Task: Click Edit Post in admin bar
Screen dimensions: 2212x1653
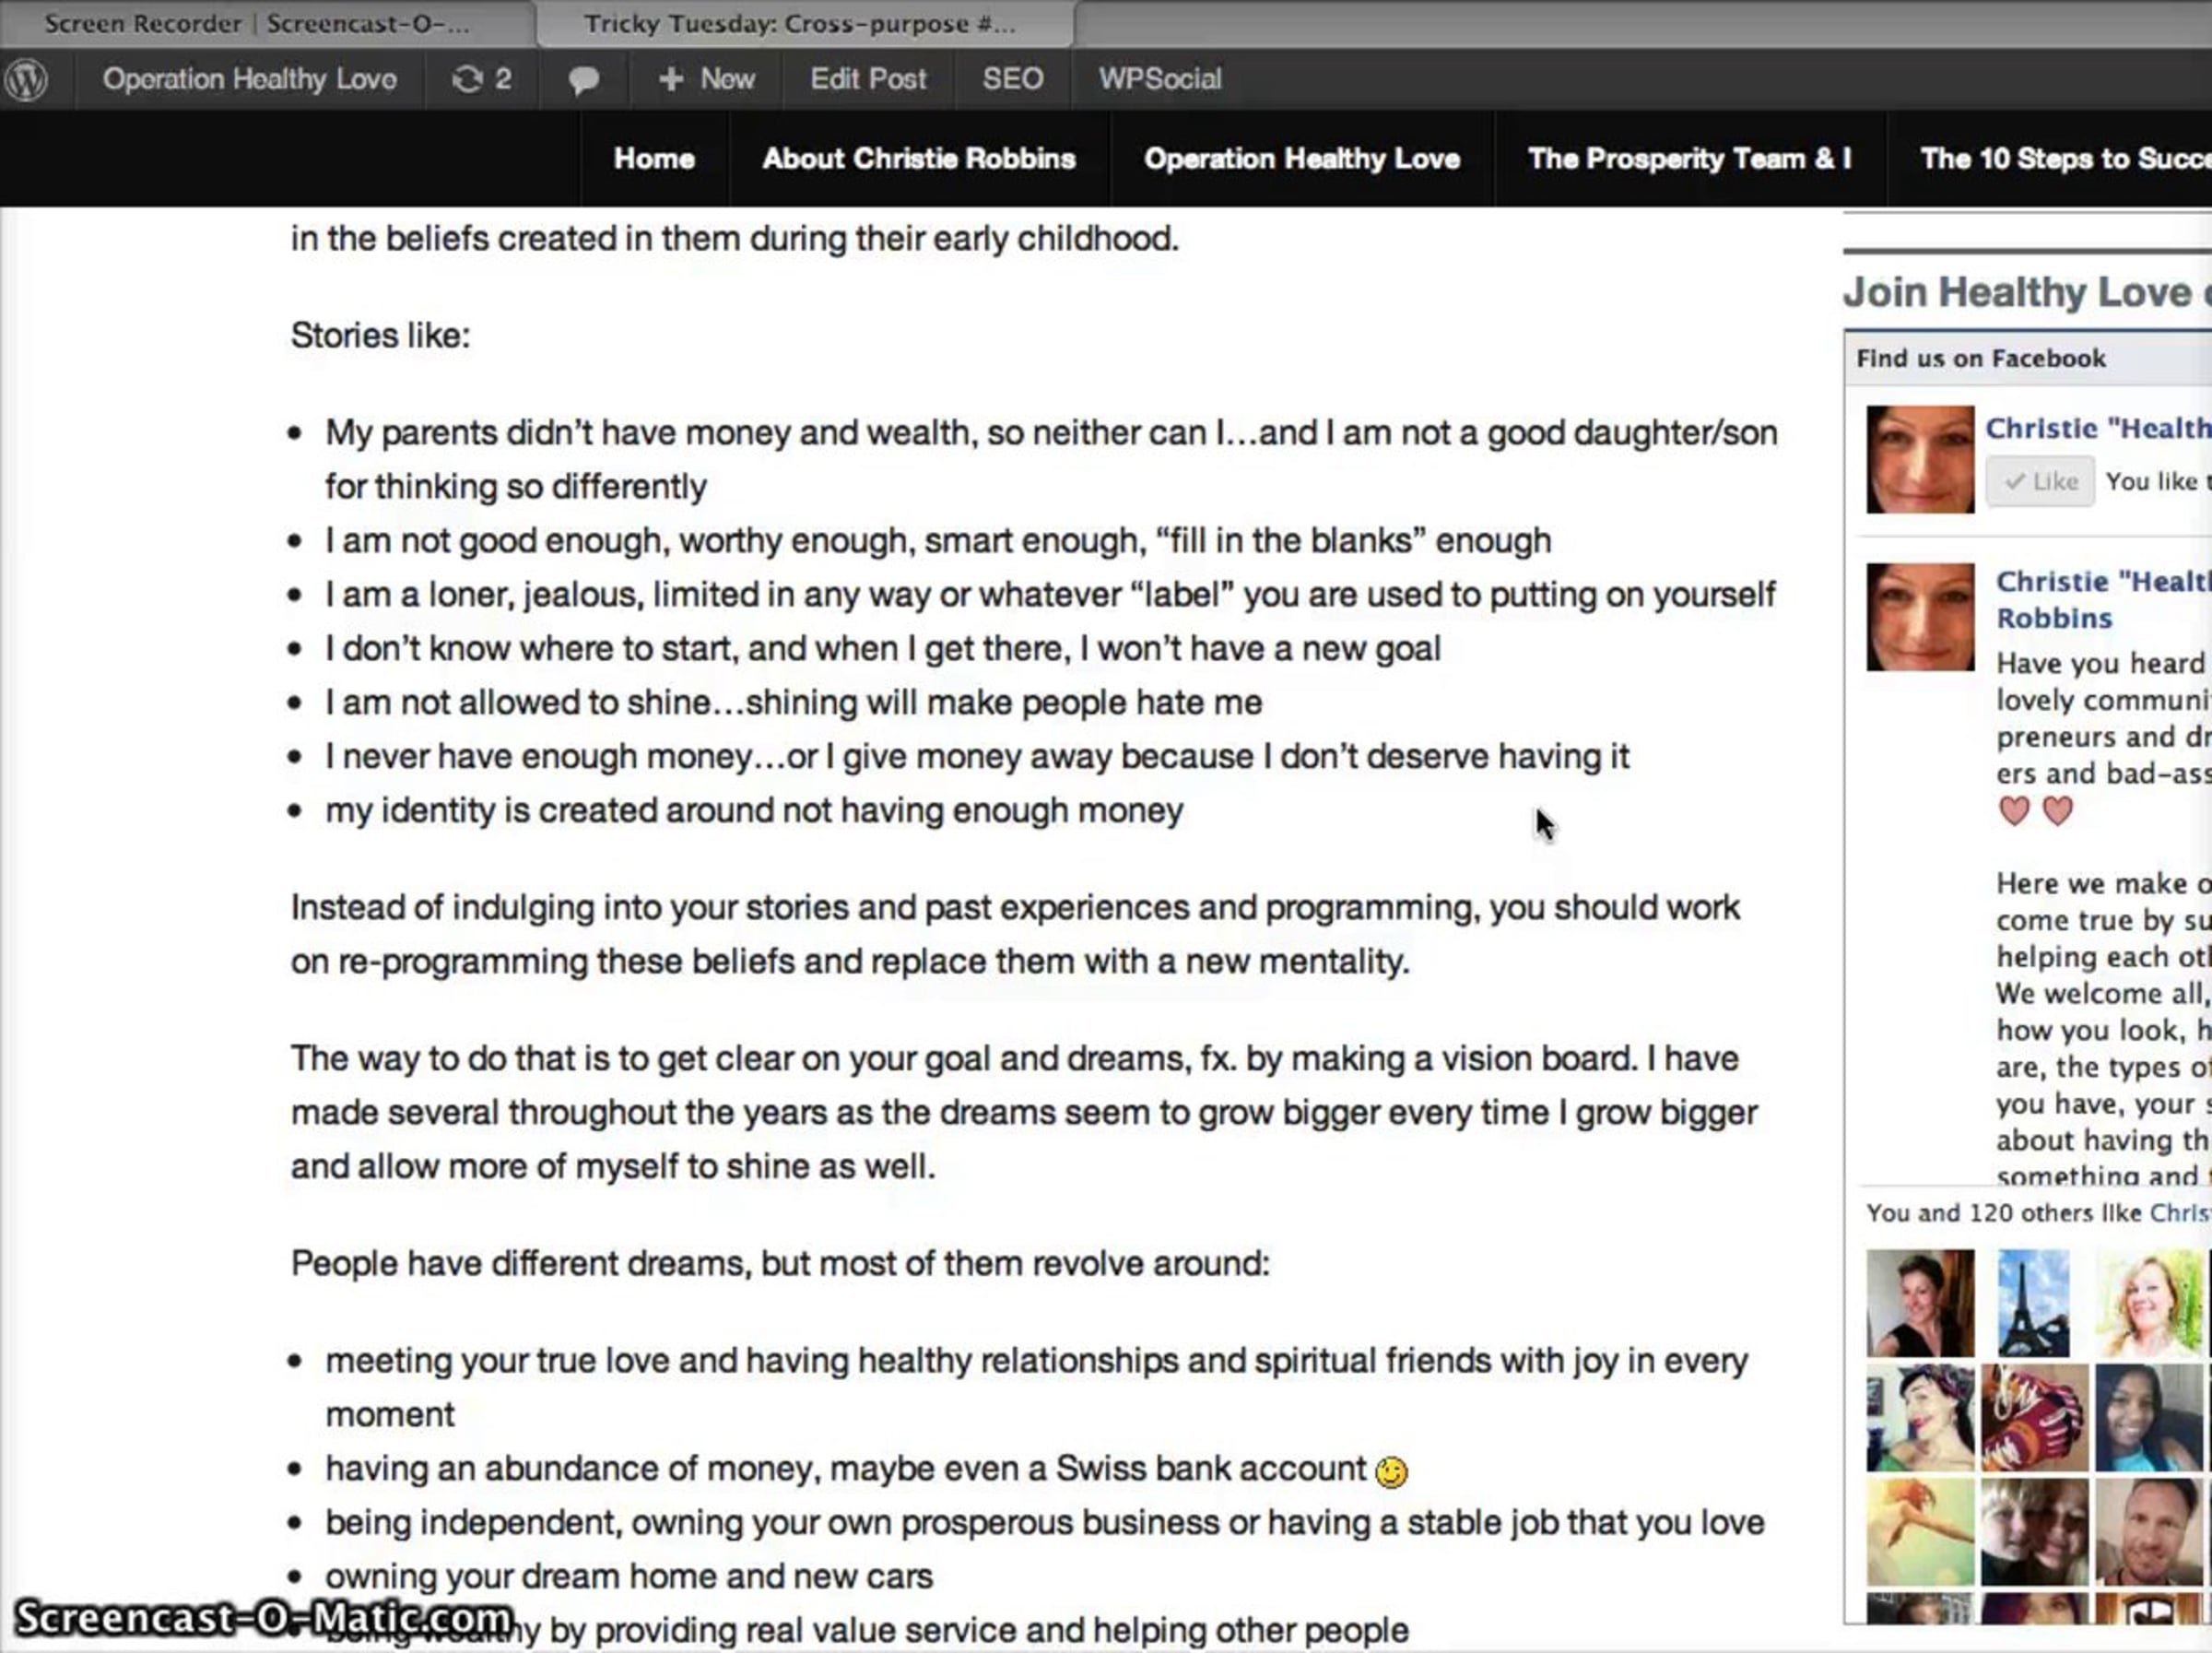Action: 867,79
